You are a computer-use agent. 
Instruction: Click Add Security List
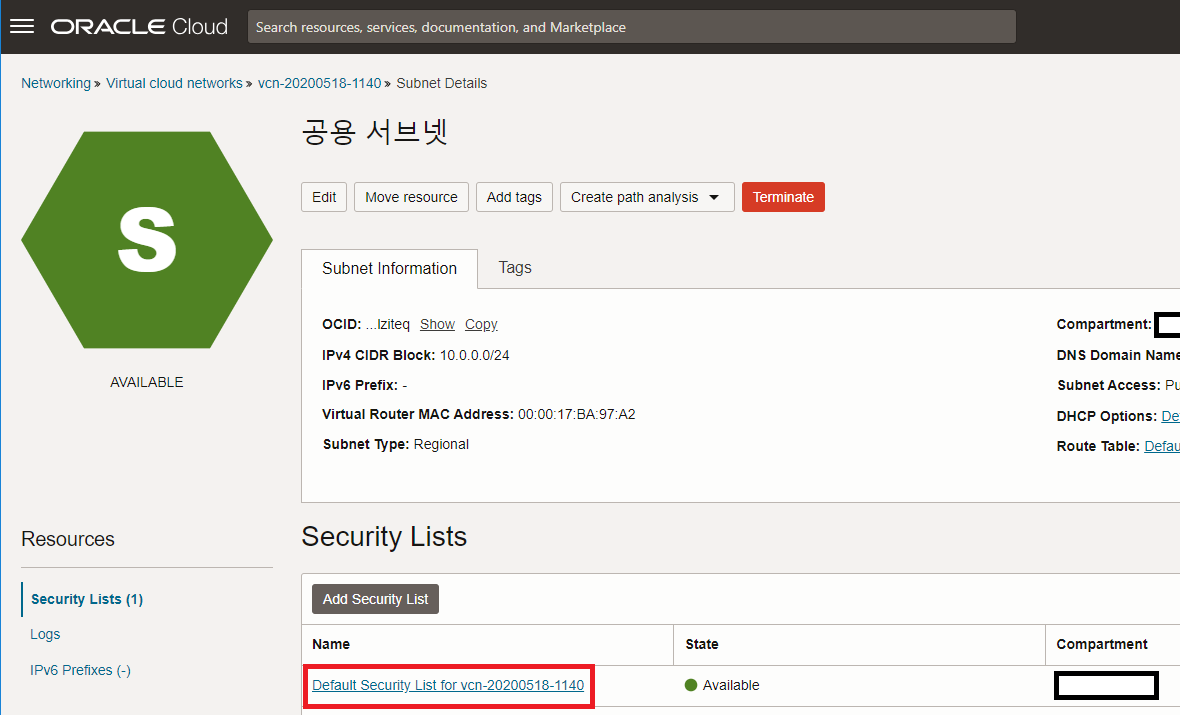click(375, 598)
